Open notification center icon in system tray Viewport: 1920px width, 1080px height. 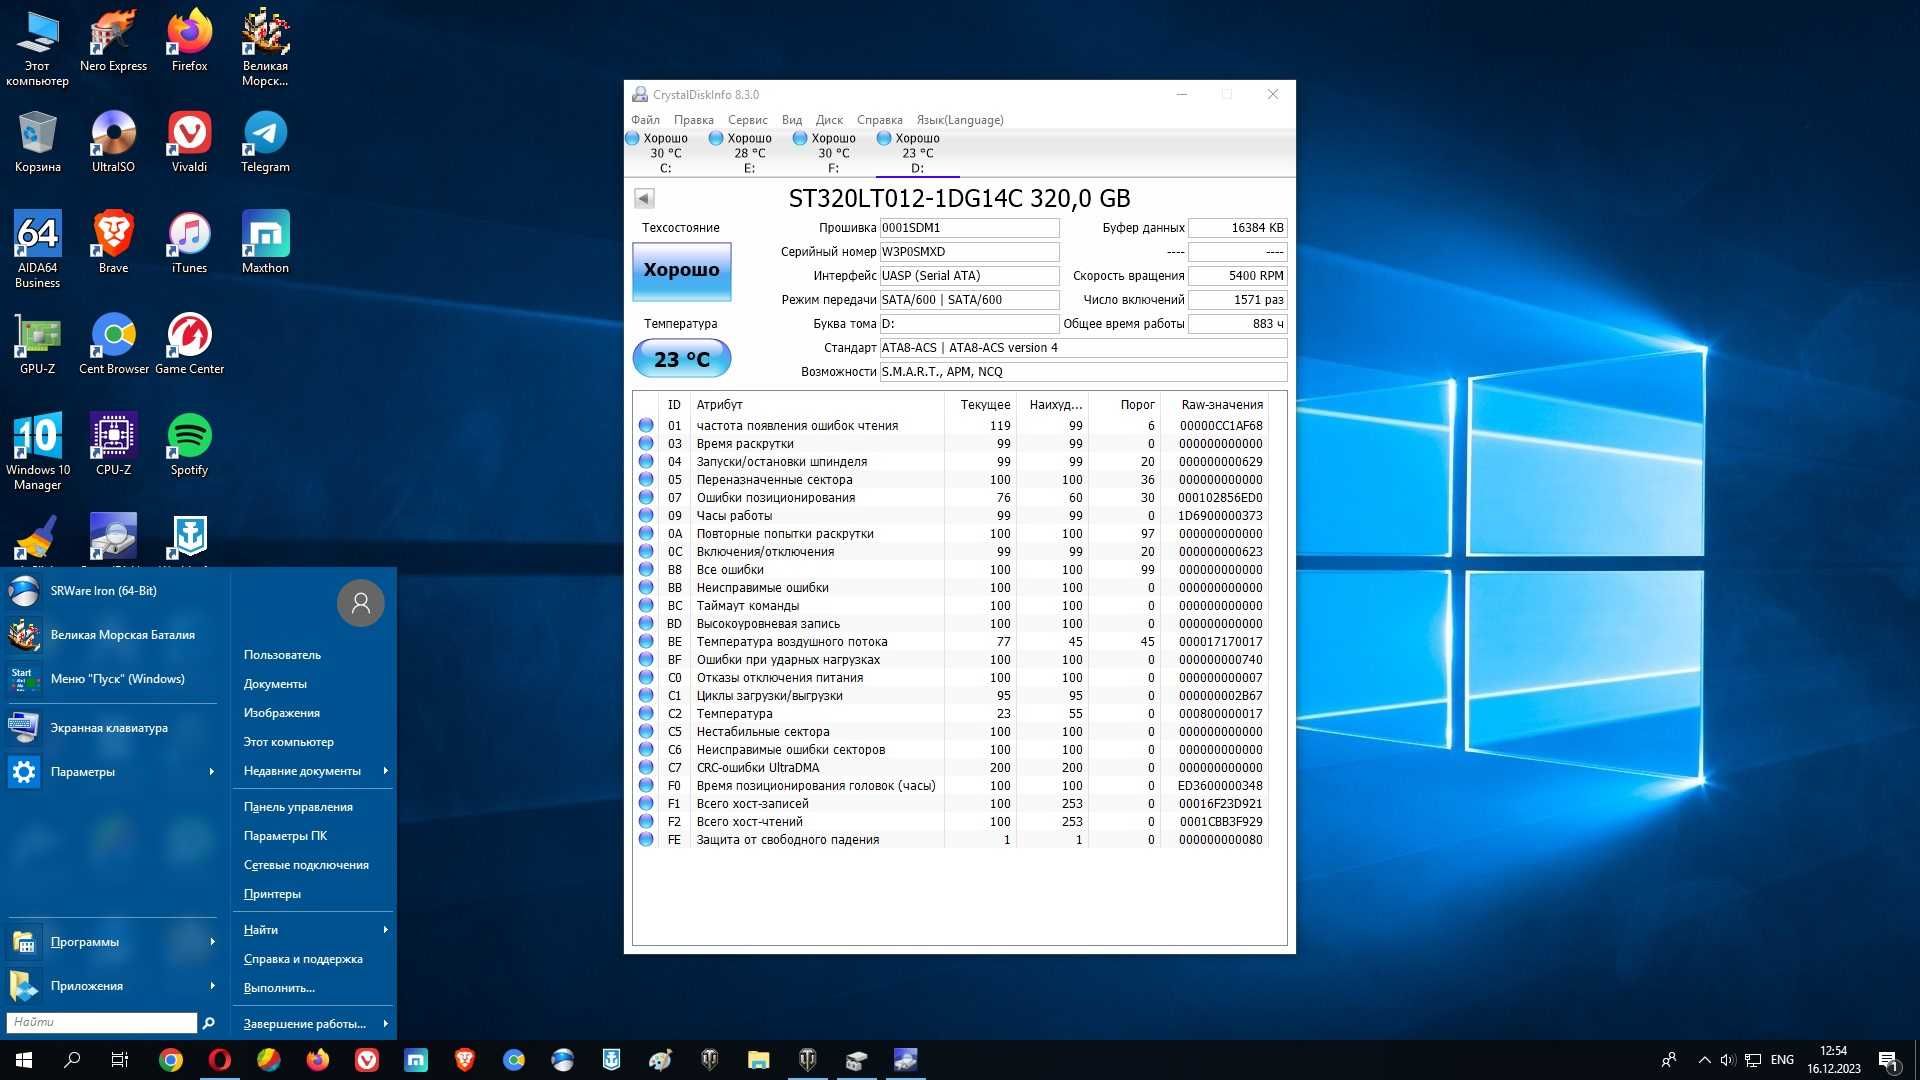pyautogui.click(x=1888, y=1060)
